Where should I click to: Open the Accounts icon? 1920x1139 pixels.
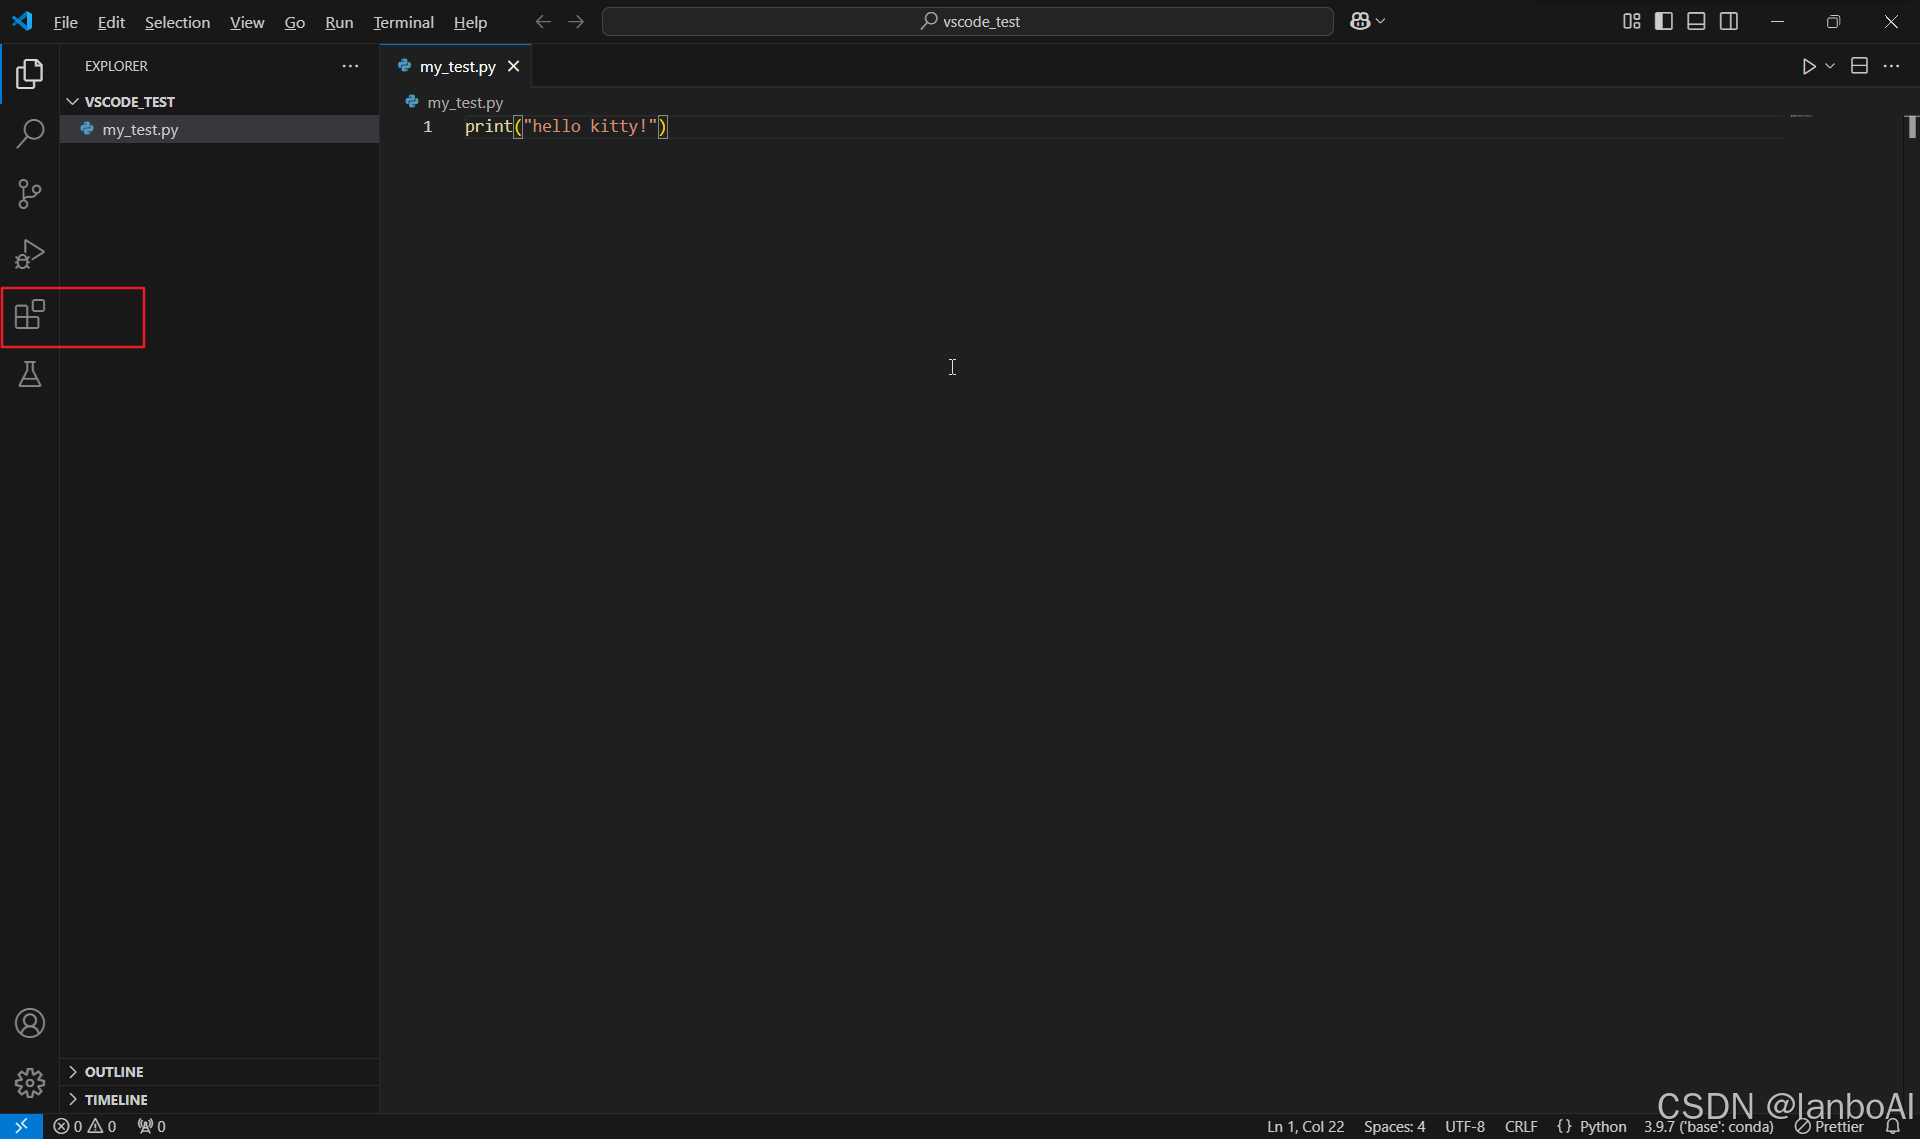(x=30, y=1023)
